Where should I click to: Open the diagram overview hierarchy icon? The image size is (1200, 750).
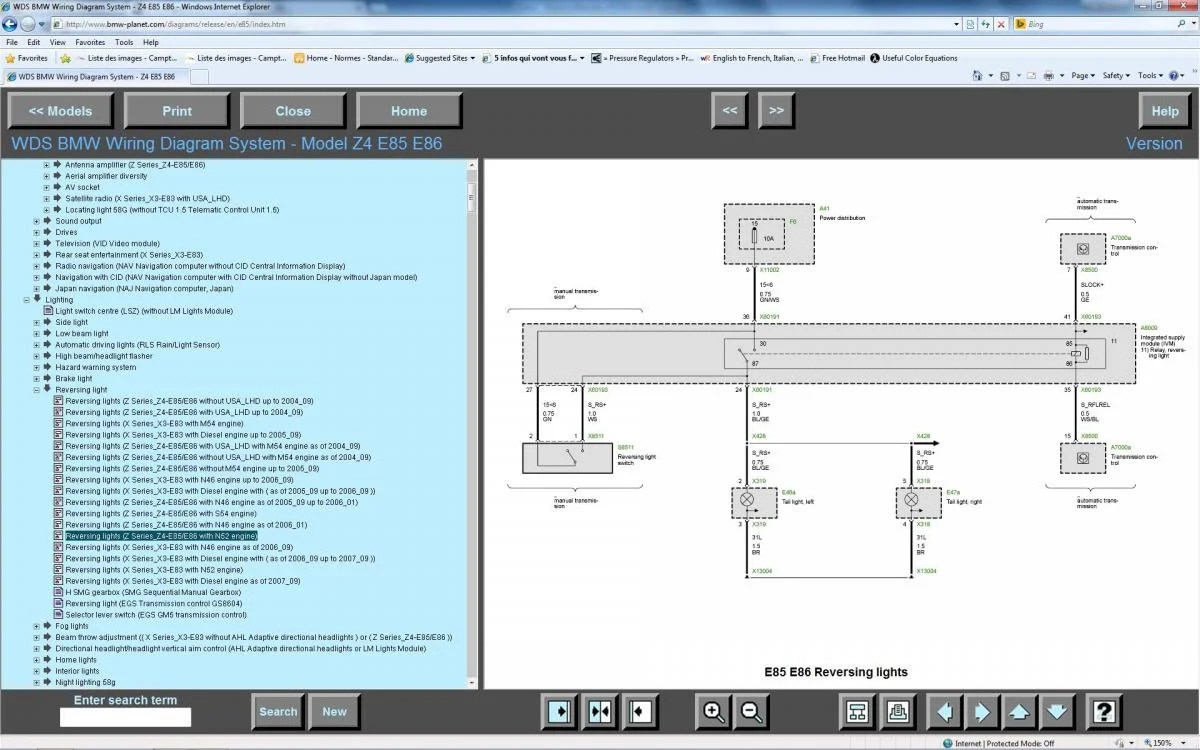click(857, 712)
